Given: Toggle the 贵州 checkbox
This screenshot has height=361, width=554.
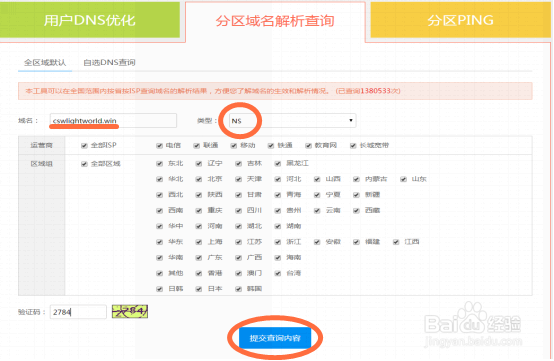Looking at the screenshot, I should click(x=278, y=211).
